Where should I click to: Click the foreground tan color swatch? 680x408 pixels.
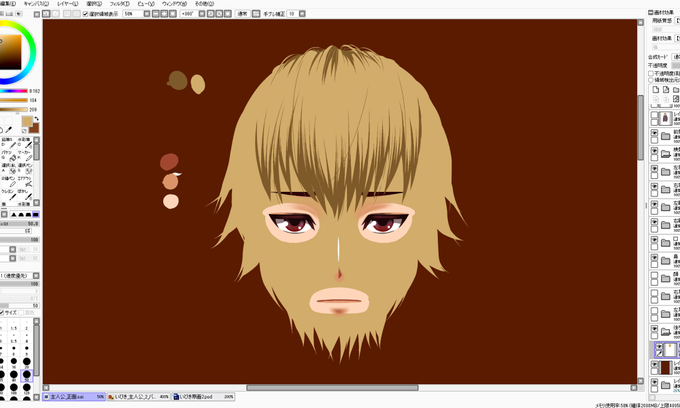[x=27, y=121]
